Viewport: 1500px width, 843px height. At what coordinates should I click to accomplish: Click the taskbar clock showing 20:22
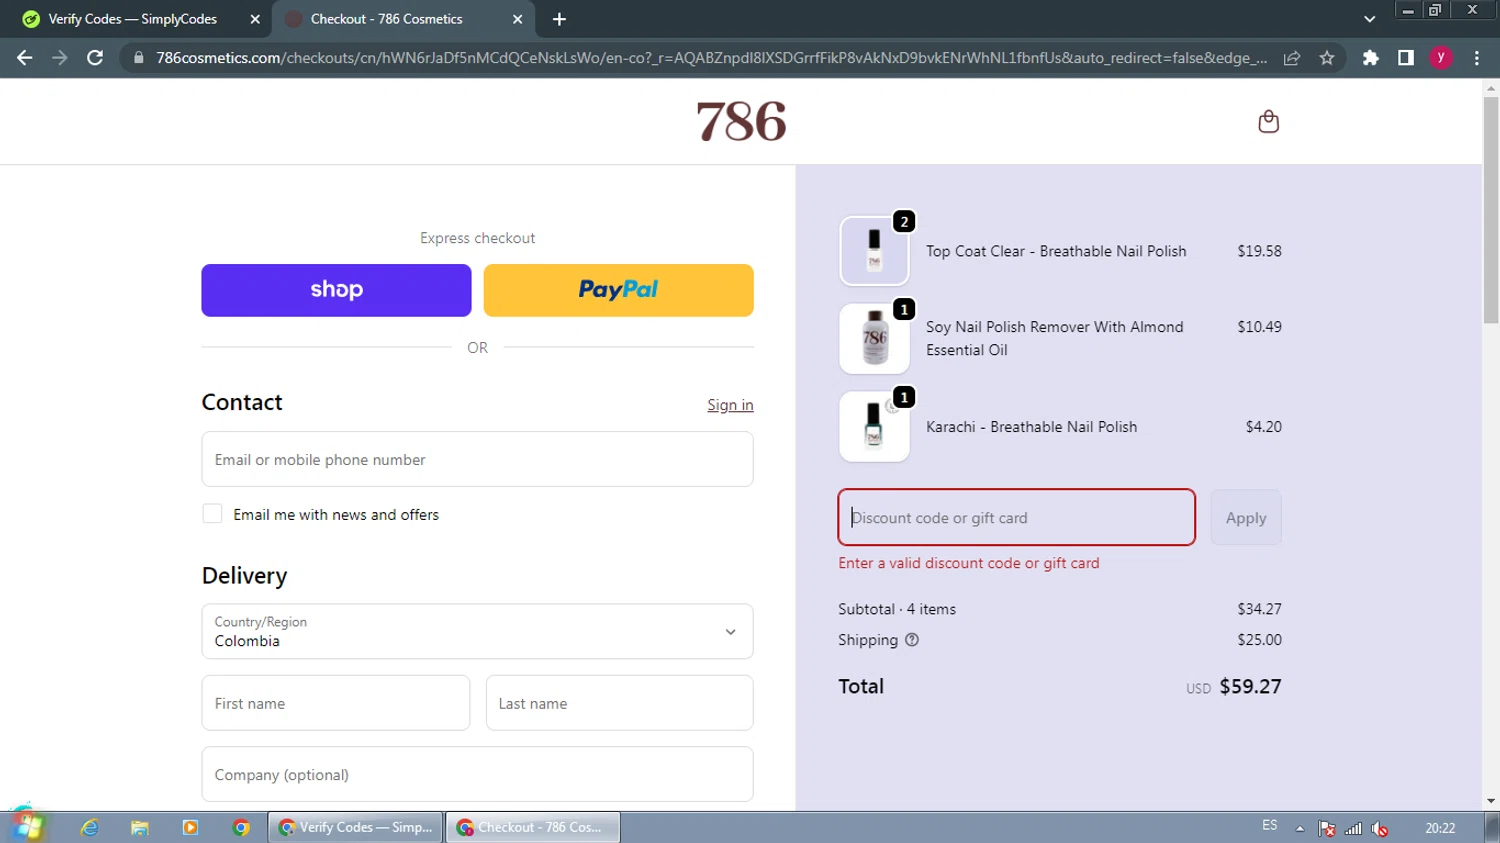[x=1440, y=828]
